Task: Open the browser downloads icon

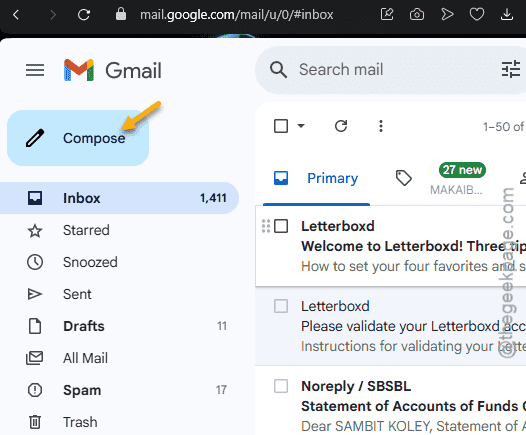Action: click(507, 14)
